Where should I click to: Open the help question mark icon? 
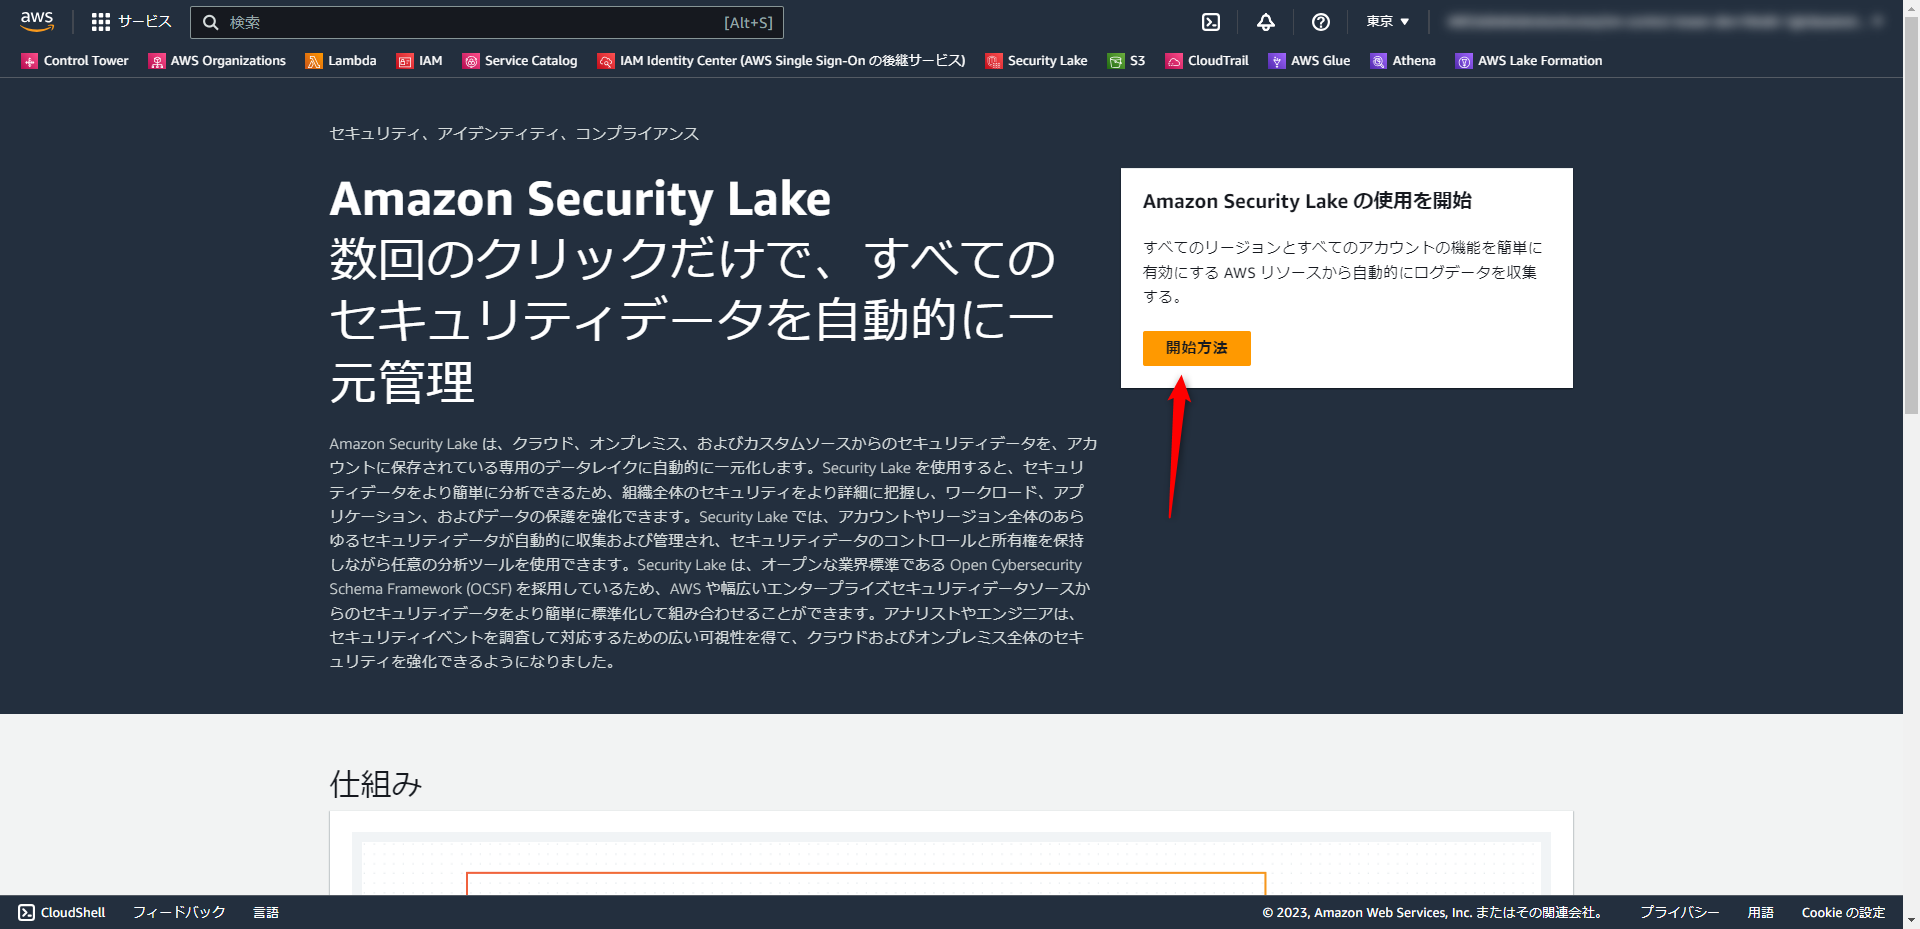pyautogui.click(x=1321, y=21)
